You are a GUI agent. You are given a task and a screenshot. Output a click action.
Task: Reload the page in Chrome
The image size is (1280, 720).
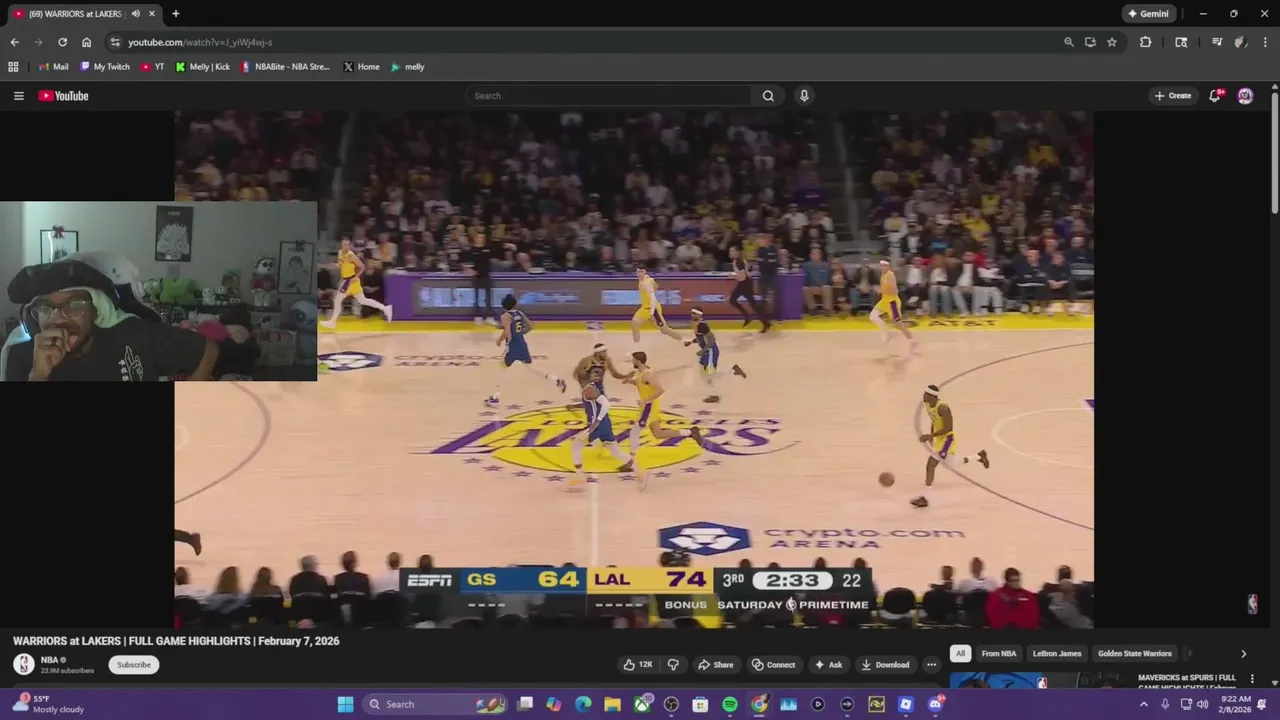(62, 42)
